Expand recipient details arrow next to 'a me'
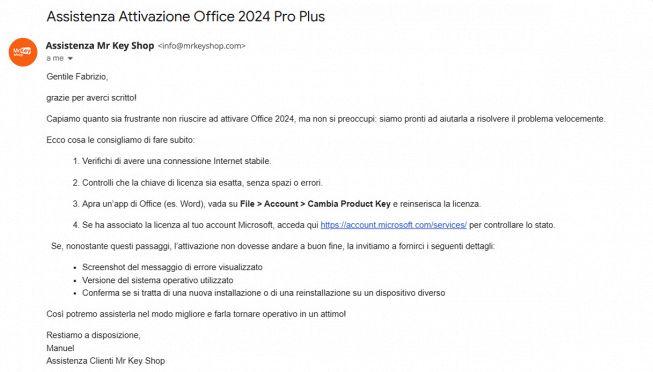The image size is (653, 372). [70, 58]
